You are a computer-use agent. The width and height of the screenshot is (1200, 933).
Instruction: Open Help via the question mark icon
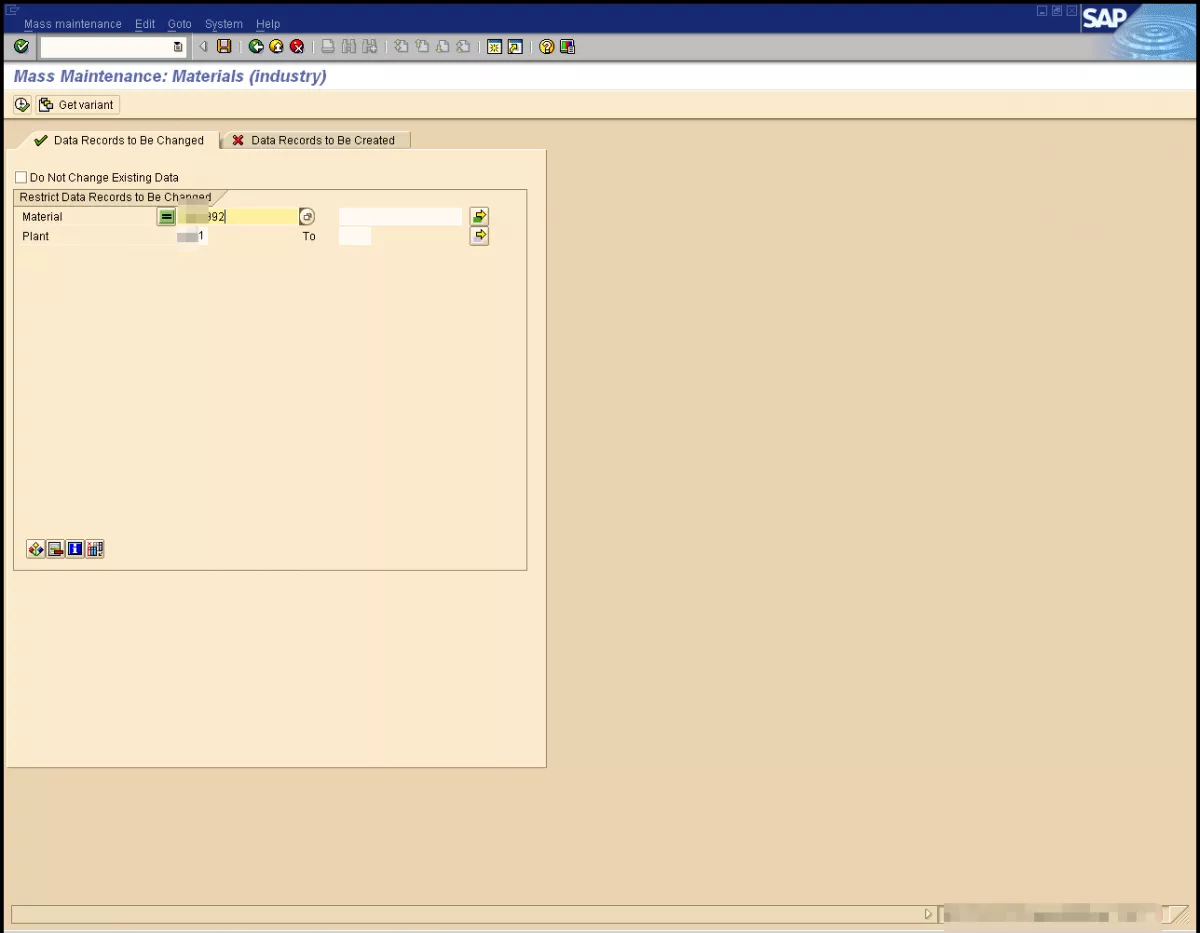pyautogui.click(x=546, y=47)
